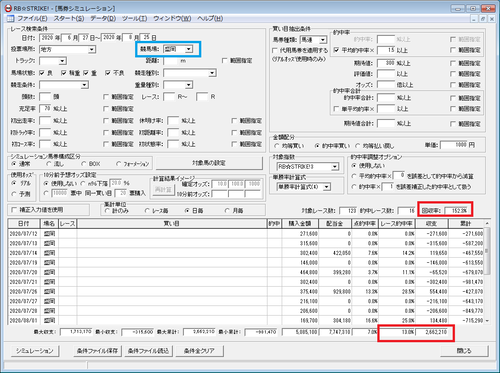Select the 2020/07/26 result row

(x=246, y=292)
